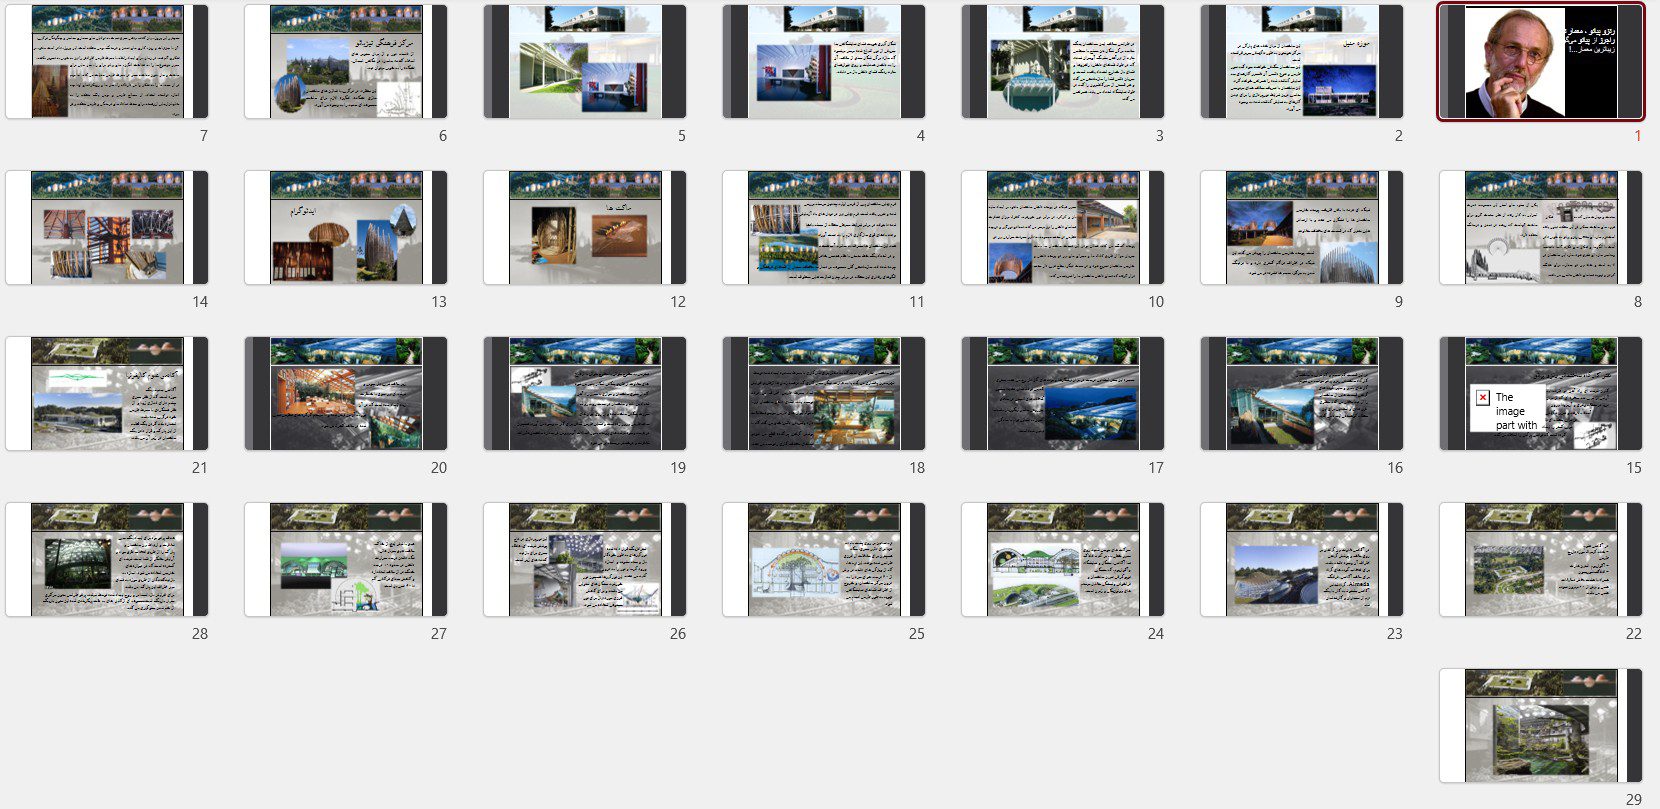The height and width of the screenshot is (809, 1660).
Task: Click slide 25 with the tree section drawing
Action: pyautogui.click(x=823, y=560)
